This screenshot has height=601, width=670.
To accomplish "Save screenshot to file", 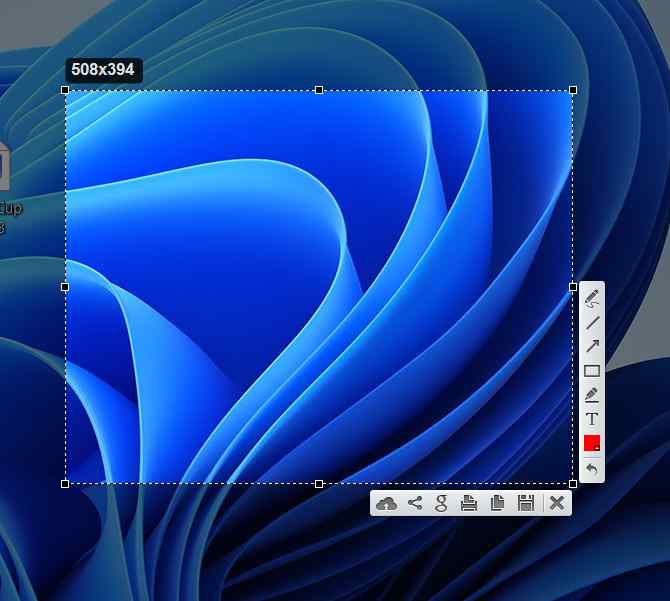I will tap(526, 503).
